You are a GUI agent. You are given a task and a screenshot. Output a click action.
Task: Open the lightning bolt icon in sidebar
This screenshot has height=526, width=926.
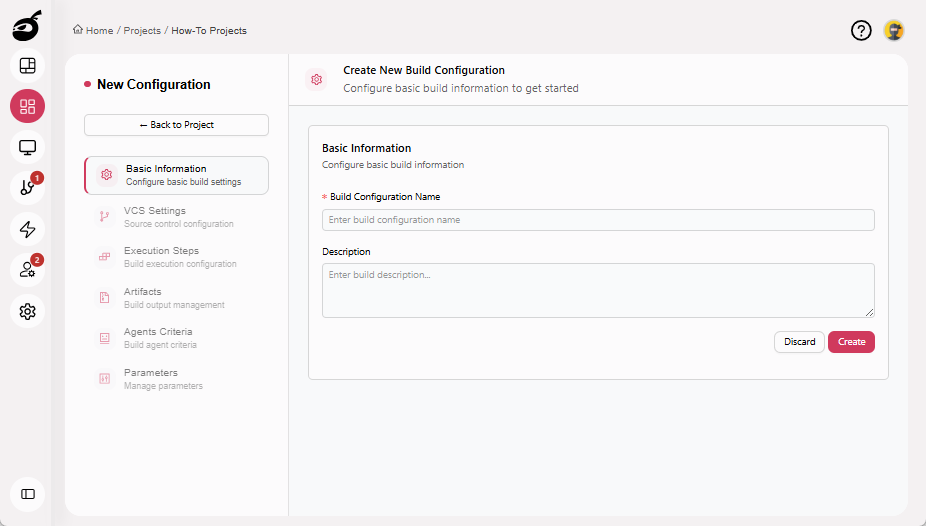(28, 229)
